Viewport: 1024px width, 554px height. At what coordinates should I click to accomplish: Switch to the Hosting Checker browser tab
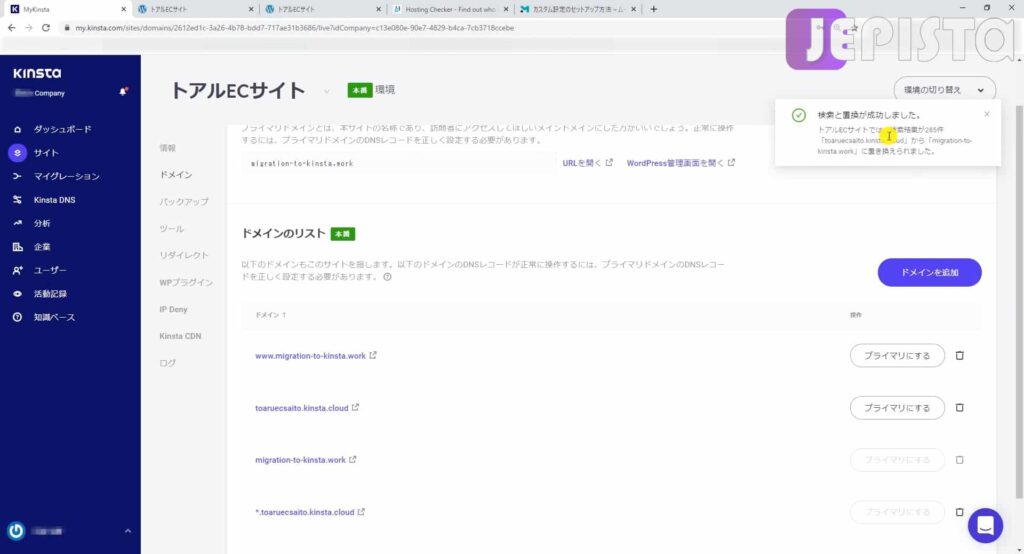tap(450, 9)
